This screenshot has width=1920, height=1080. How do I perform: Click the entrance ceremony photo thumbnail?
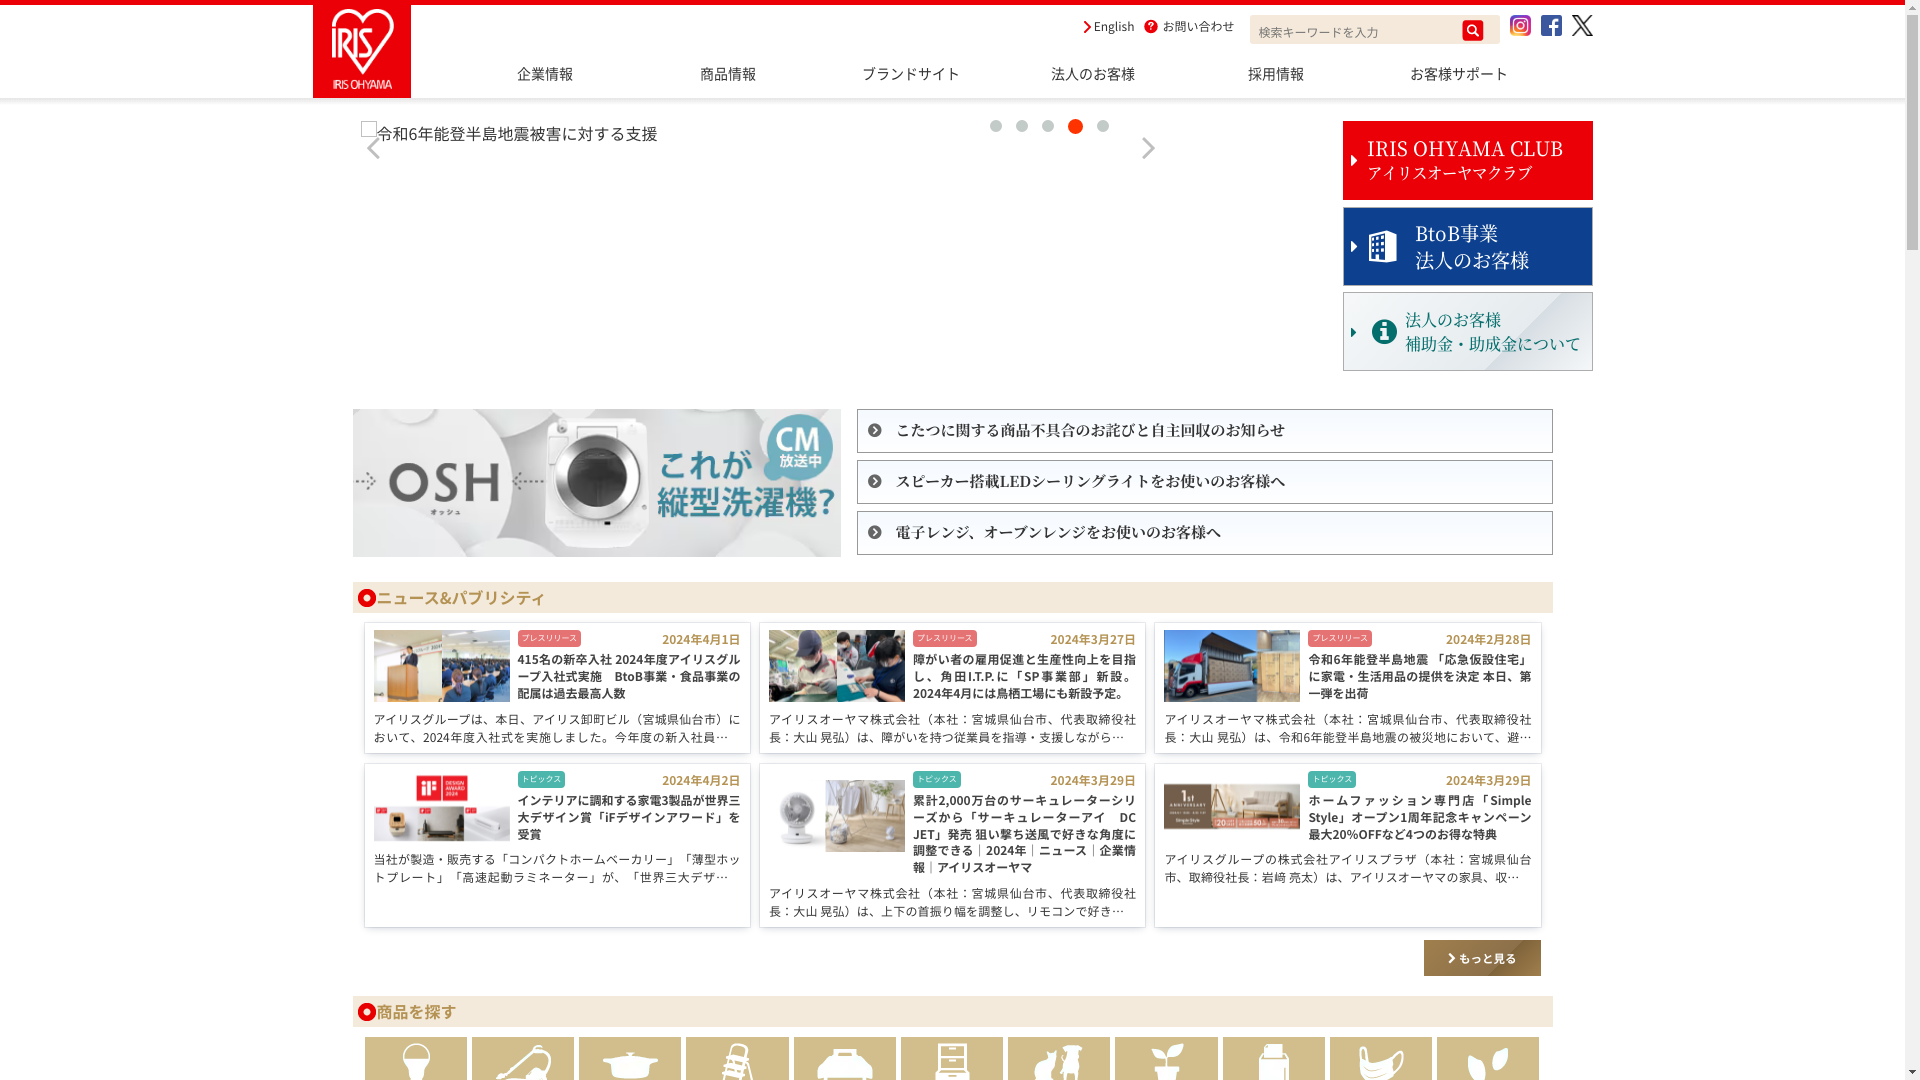coord(441,666)
